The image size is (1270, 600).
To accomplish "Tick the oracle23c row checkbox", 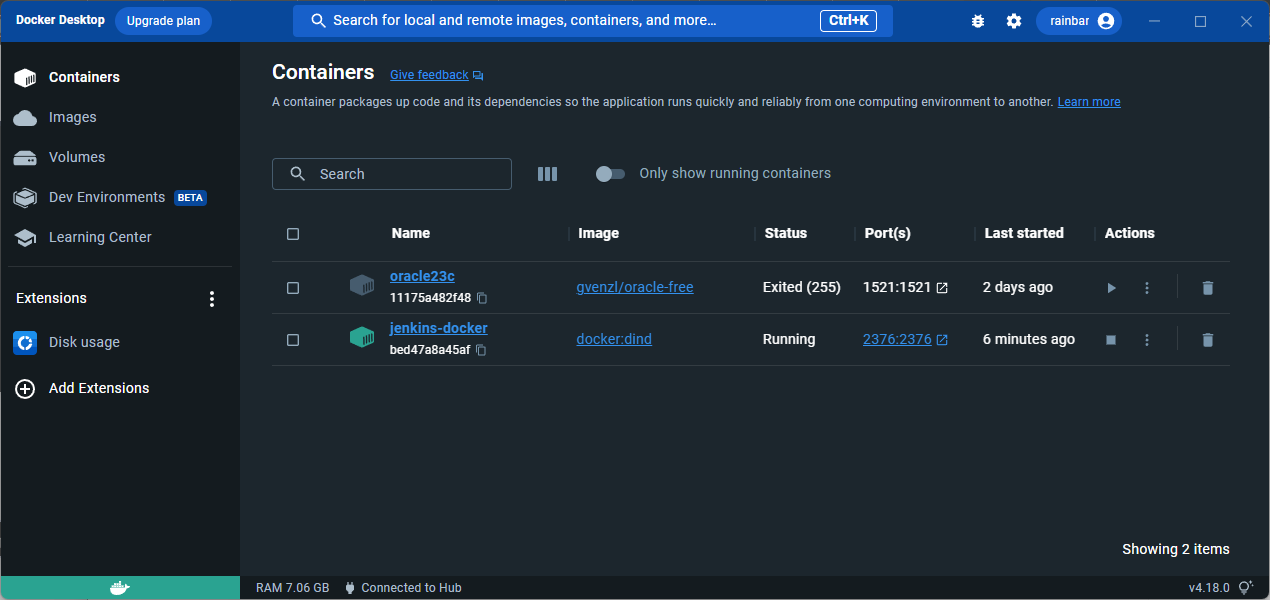I will (x=293, y=288).
